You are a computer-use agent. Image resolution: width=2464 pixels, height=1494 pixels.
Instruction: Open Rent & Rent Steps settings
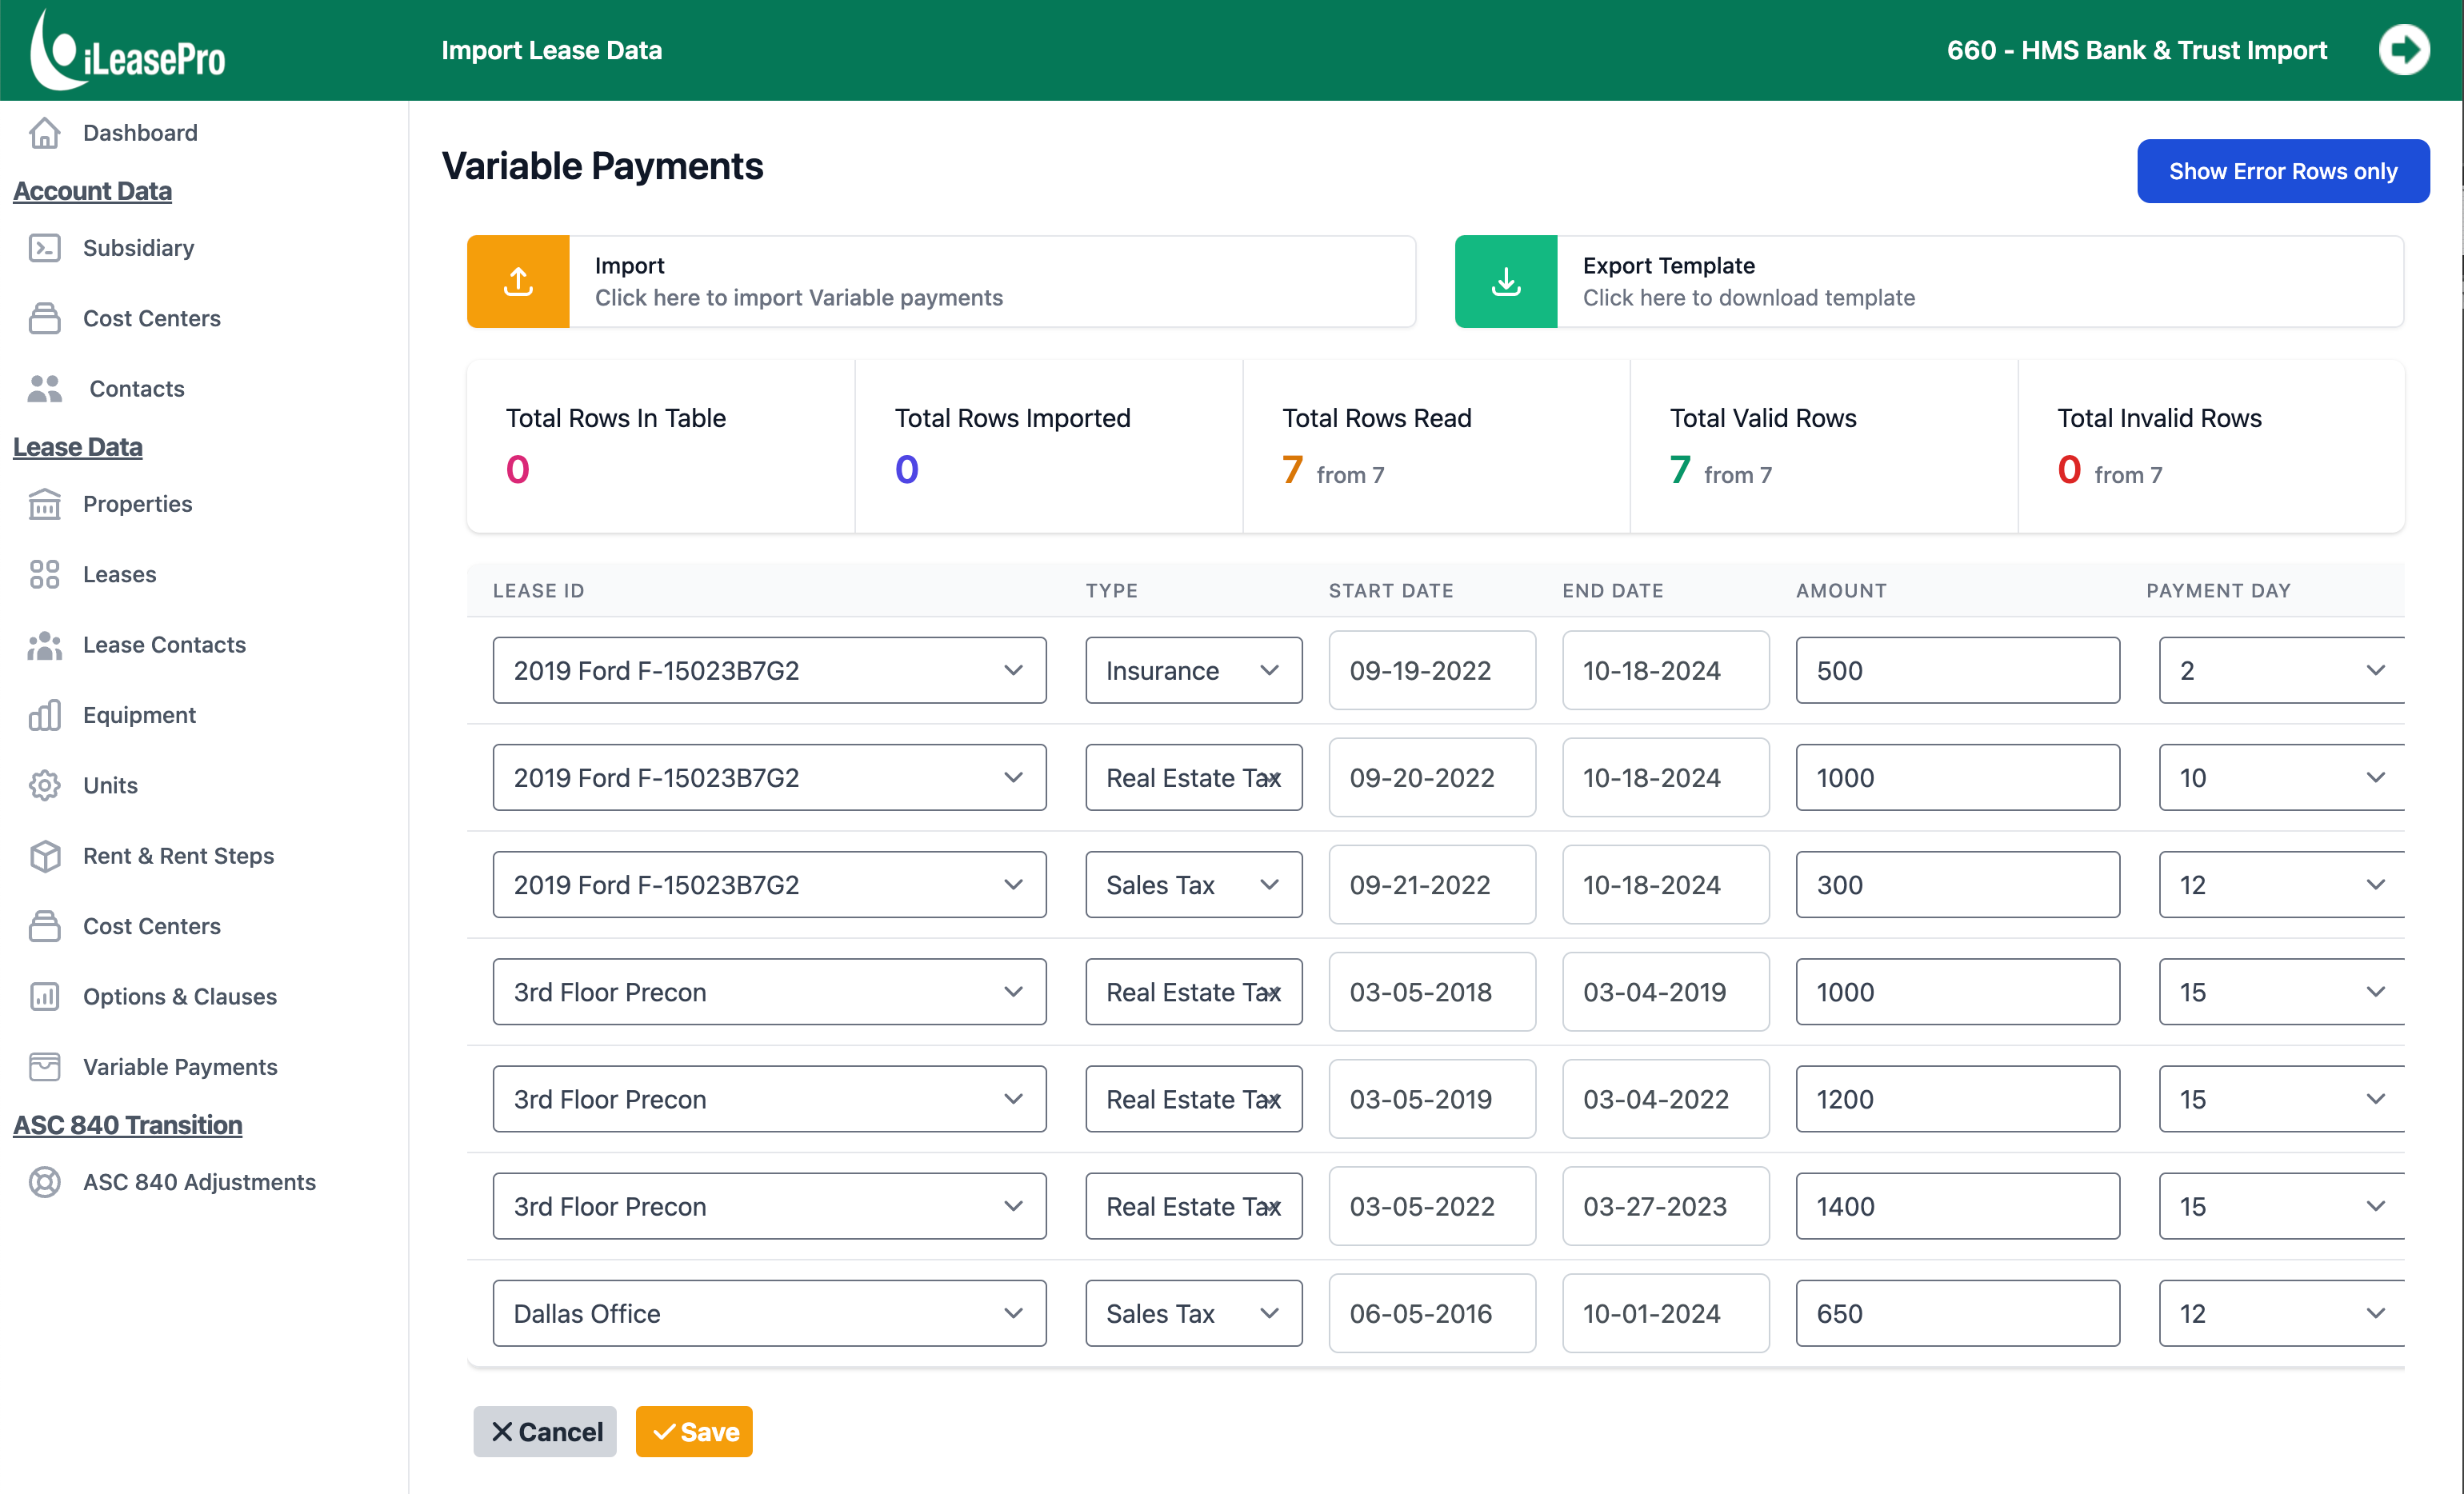pyautogui.click(x=178, y=855)
